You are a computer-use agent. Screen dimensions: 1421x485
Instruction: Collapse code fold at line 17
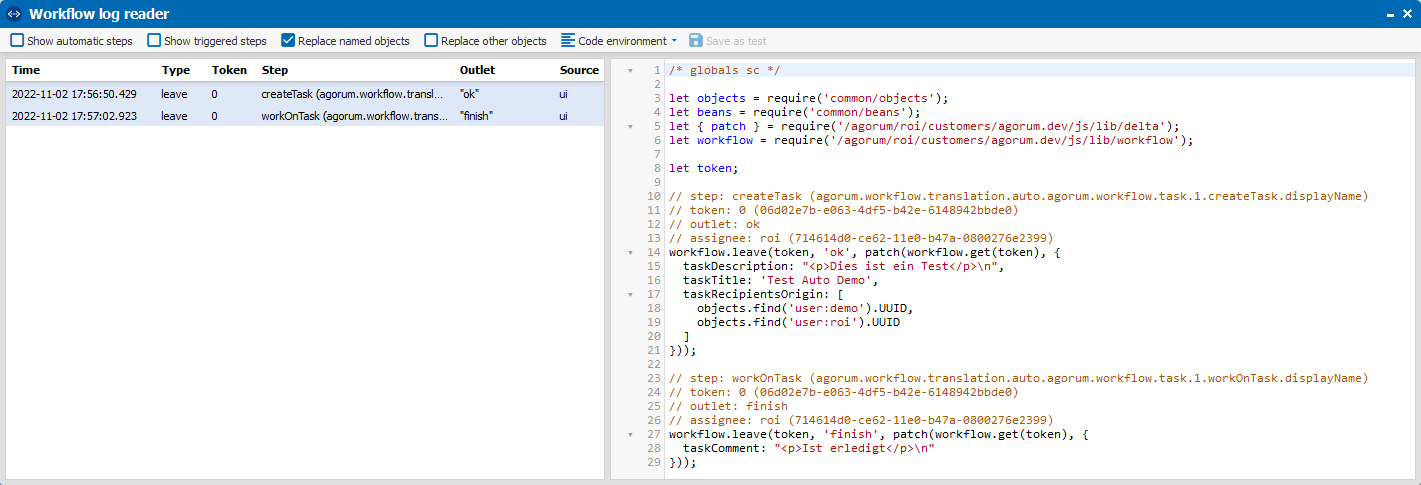[x=630, y=295]
